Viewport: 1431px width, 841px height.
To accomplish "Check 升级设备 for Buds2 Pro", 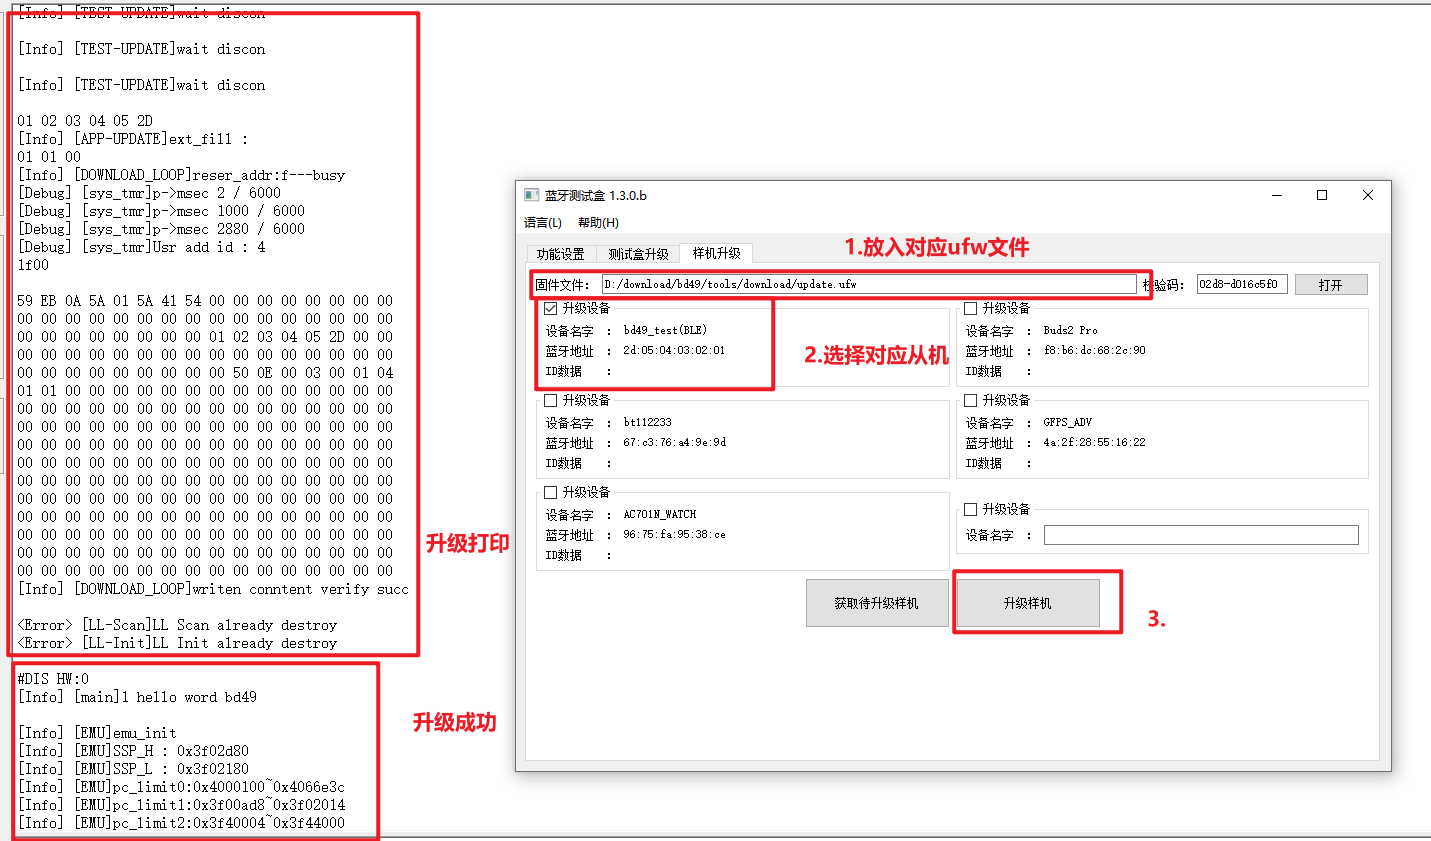I will (970, 308).
